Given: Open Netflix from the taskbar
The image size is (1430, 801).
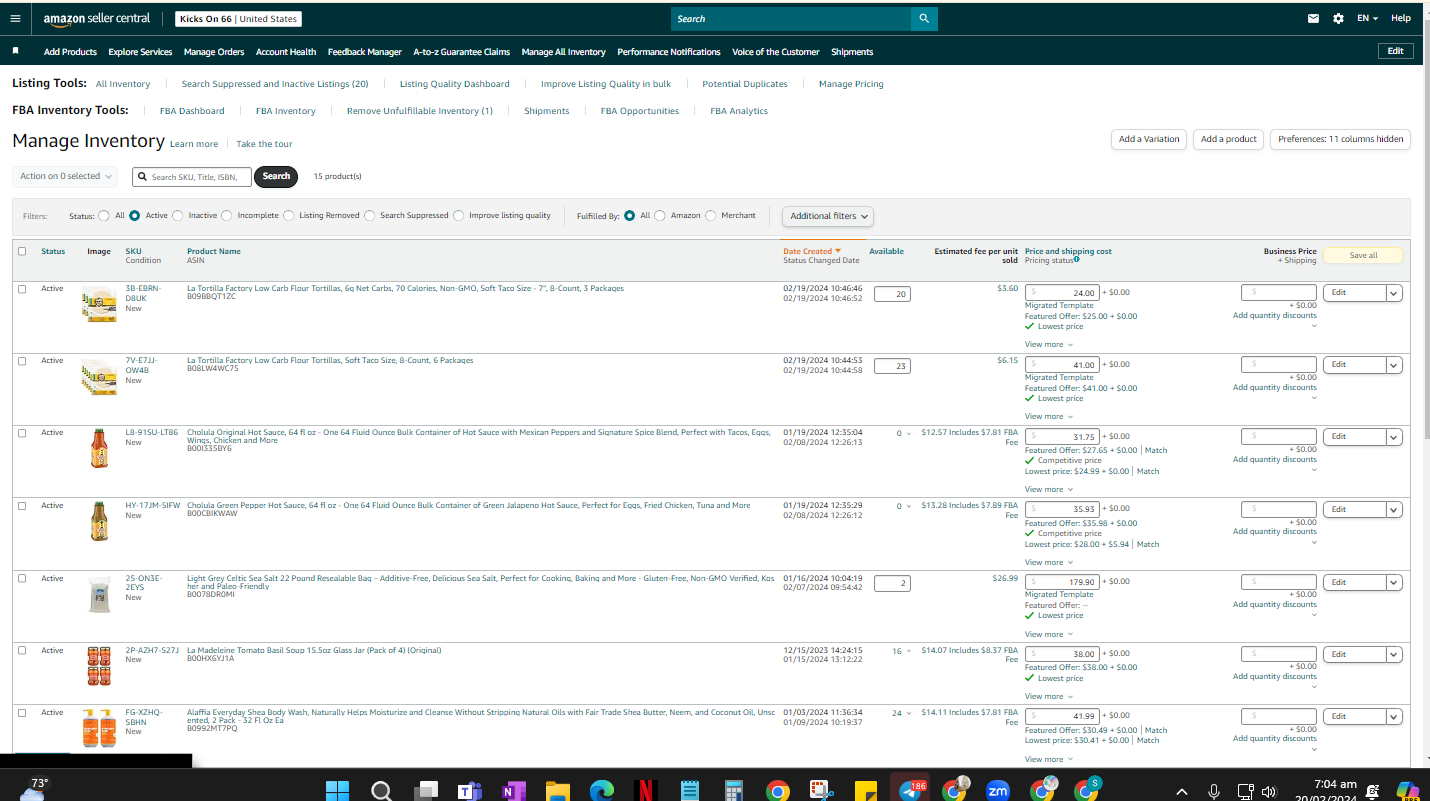Looking at the screenshot, I should (x=645, y=790).
